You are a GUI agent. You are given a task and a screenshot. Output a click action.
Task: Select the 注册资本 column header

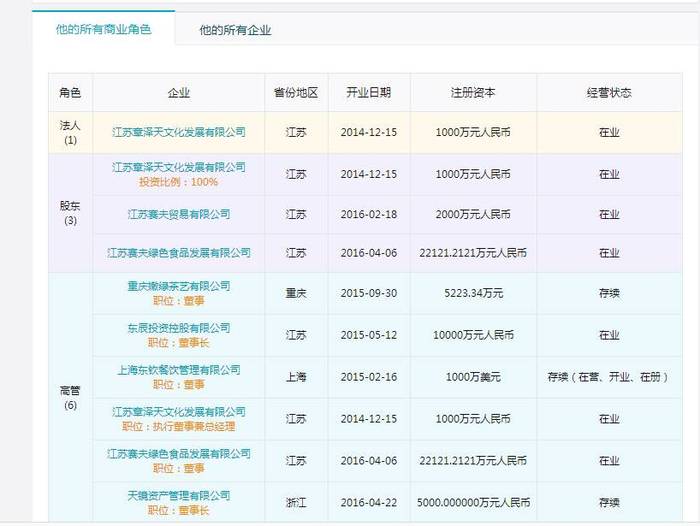tap(473, 92)
